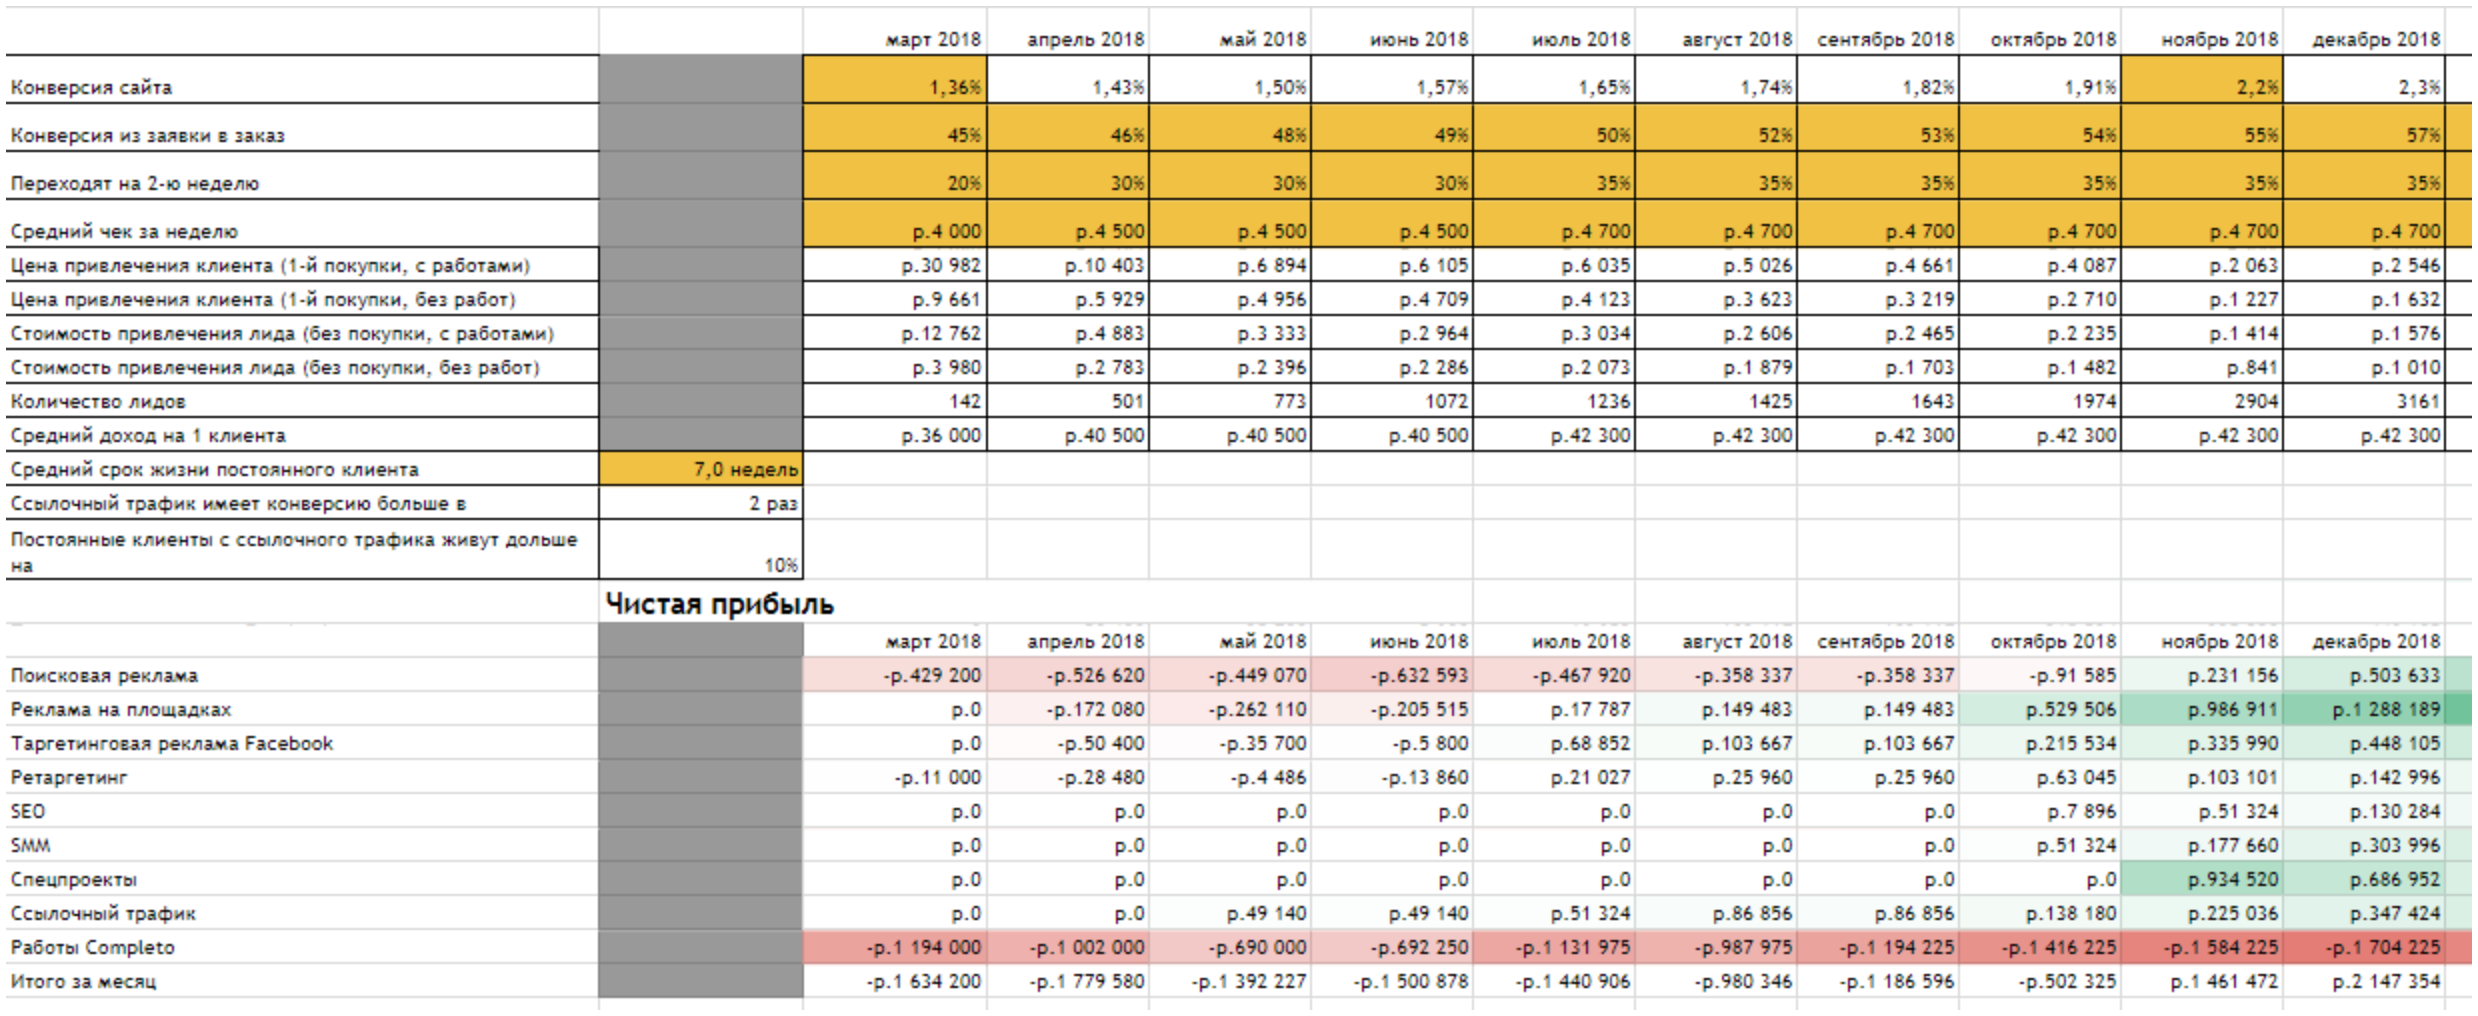This screenshot has height=1016, width=2478.
Task: Click the р.3 980 lead cost cell
Action: coord(894,367)
